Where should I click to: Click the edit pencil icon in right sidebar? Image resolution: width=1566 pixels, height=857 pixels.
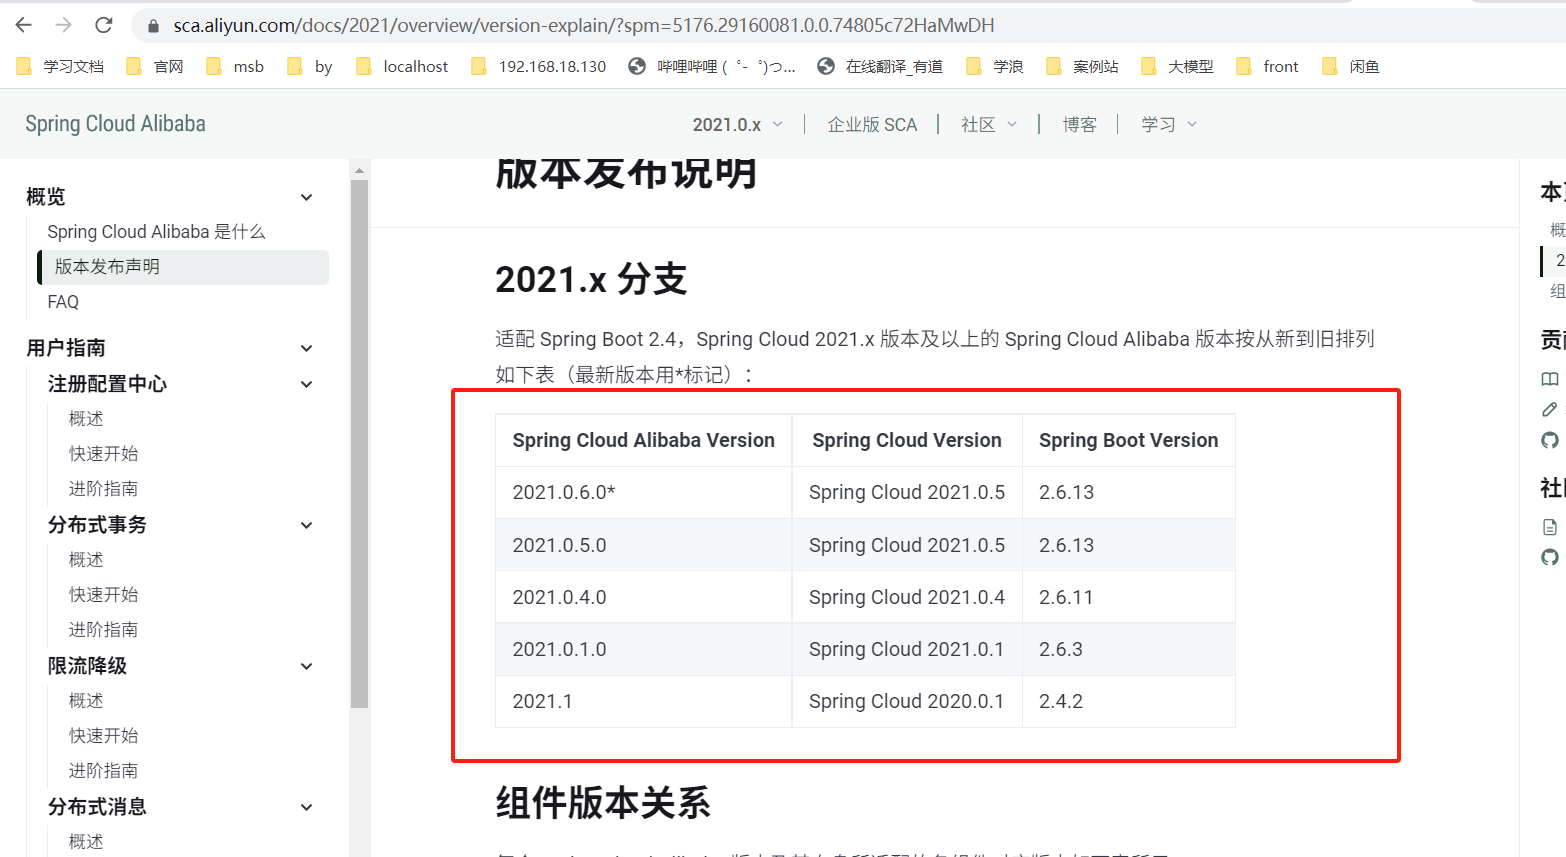pyautogui.click(x=1549, y=409)
